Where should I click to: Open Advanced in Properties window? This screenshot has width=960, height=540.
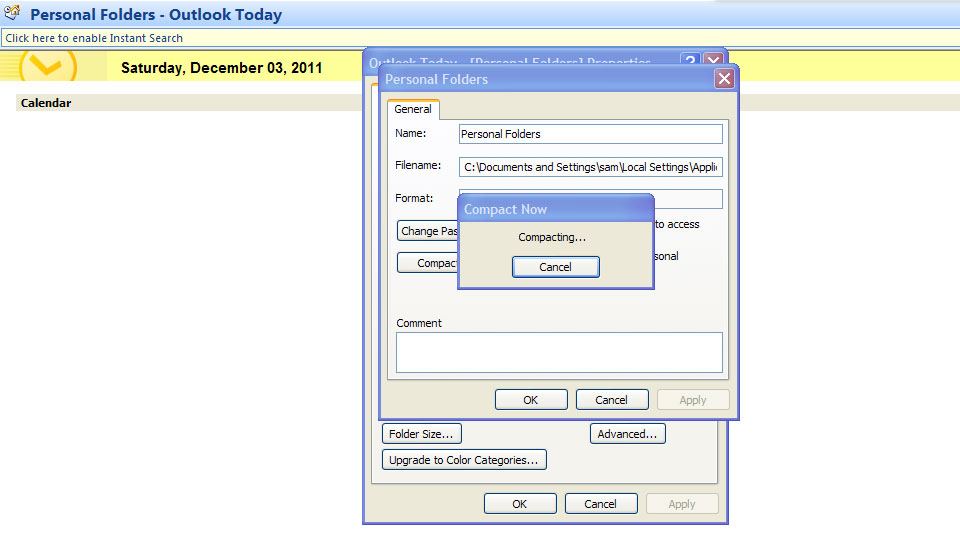point(628,433)
